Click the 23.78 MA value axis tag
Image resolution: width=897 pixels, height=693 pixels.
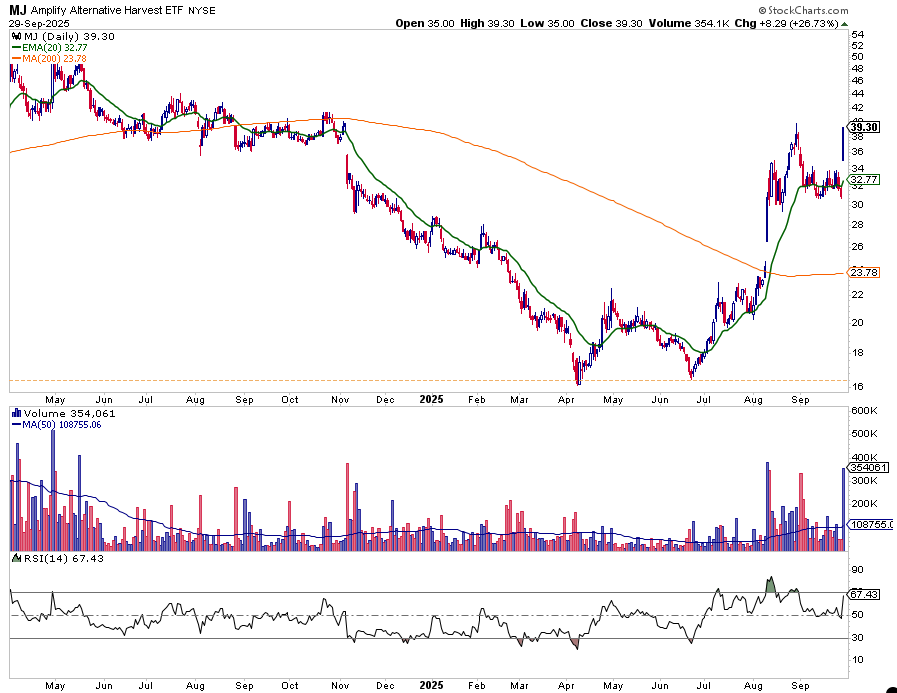863,272
